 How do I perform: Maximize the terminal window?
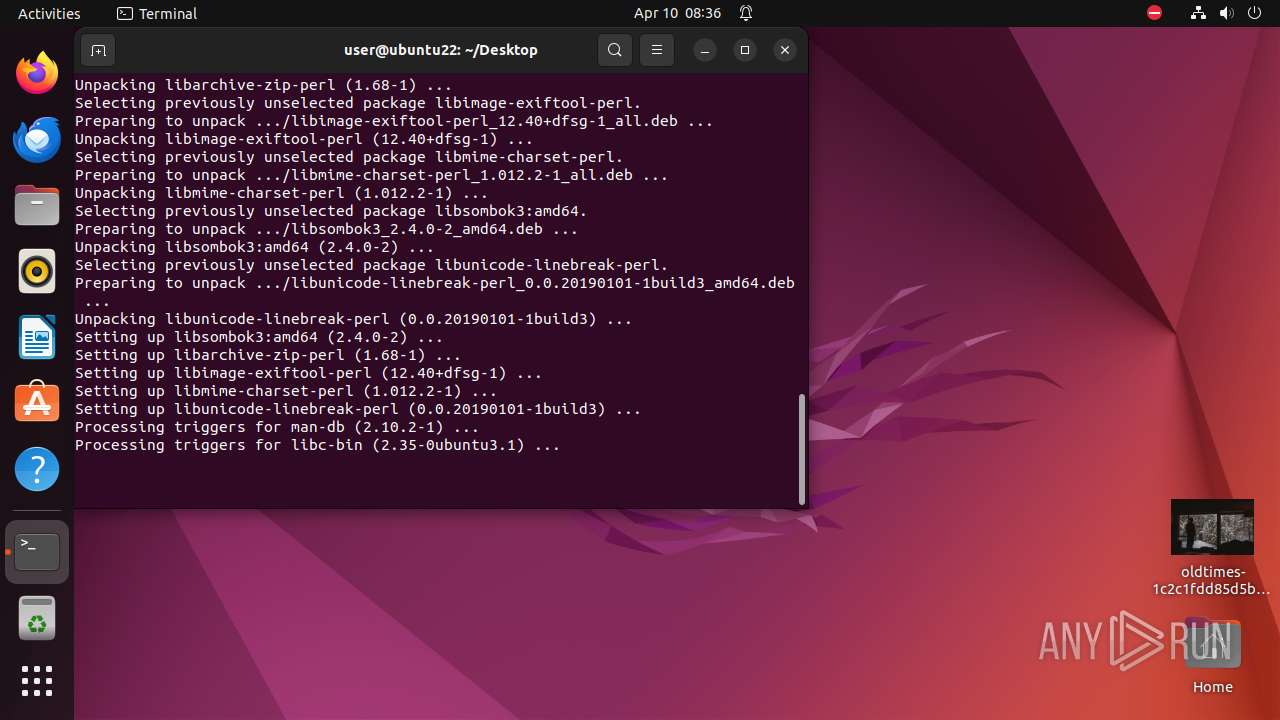click(745, 50)
